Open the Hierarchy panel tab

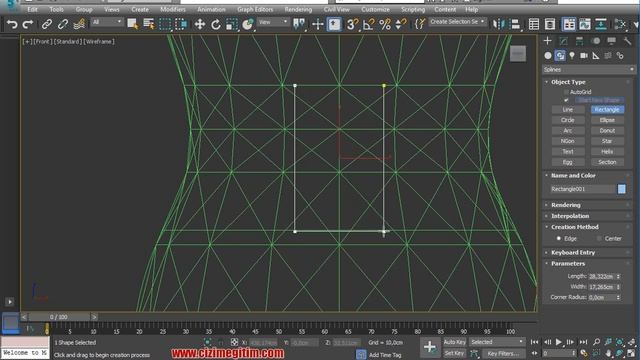pyautogui.click(x=579, y=41)
